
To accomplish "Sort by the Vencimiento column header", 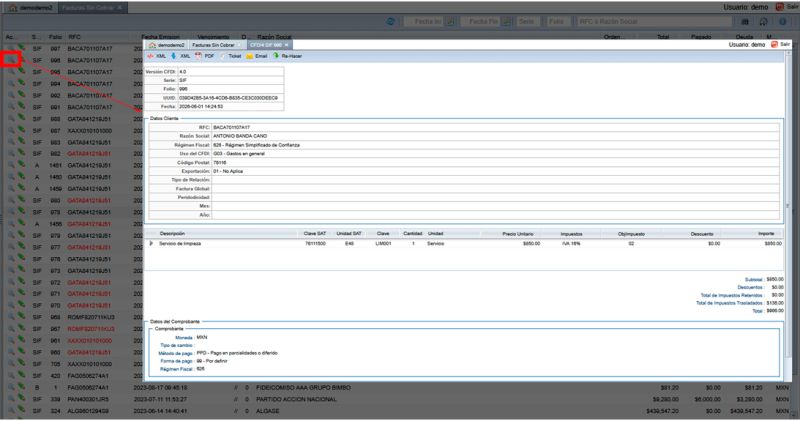I will tap(213, 37).
